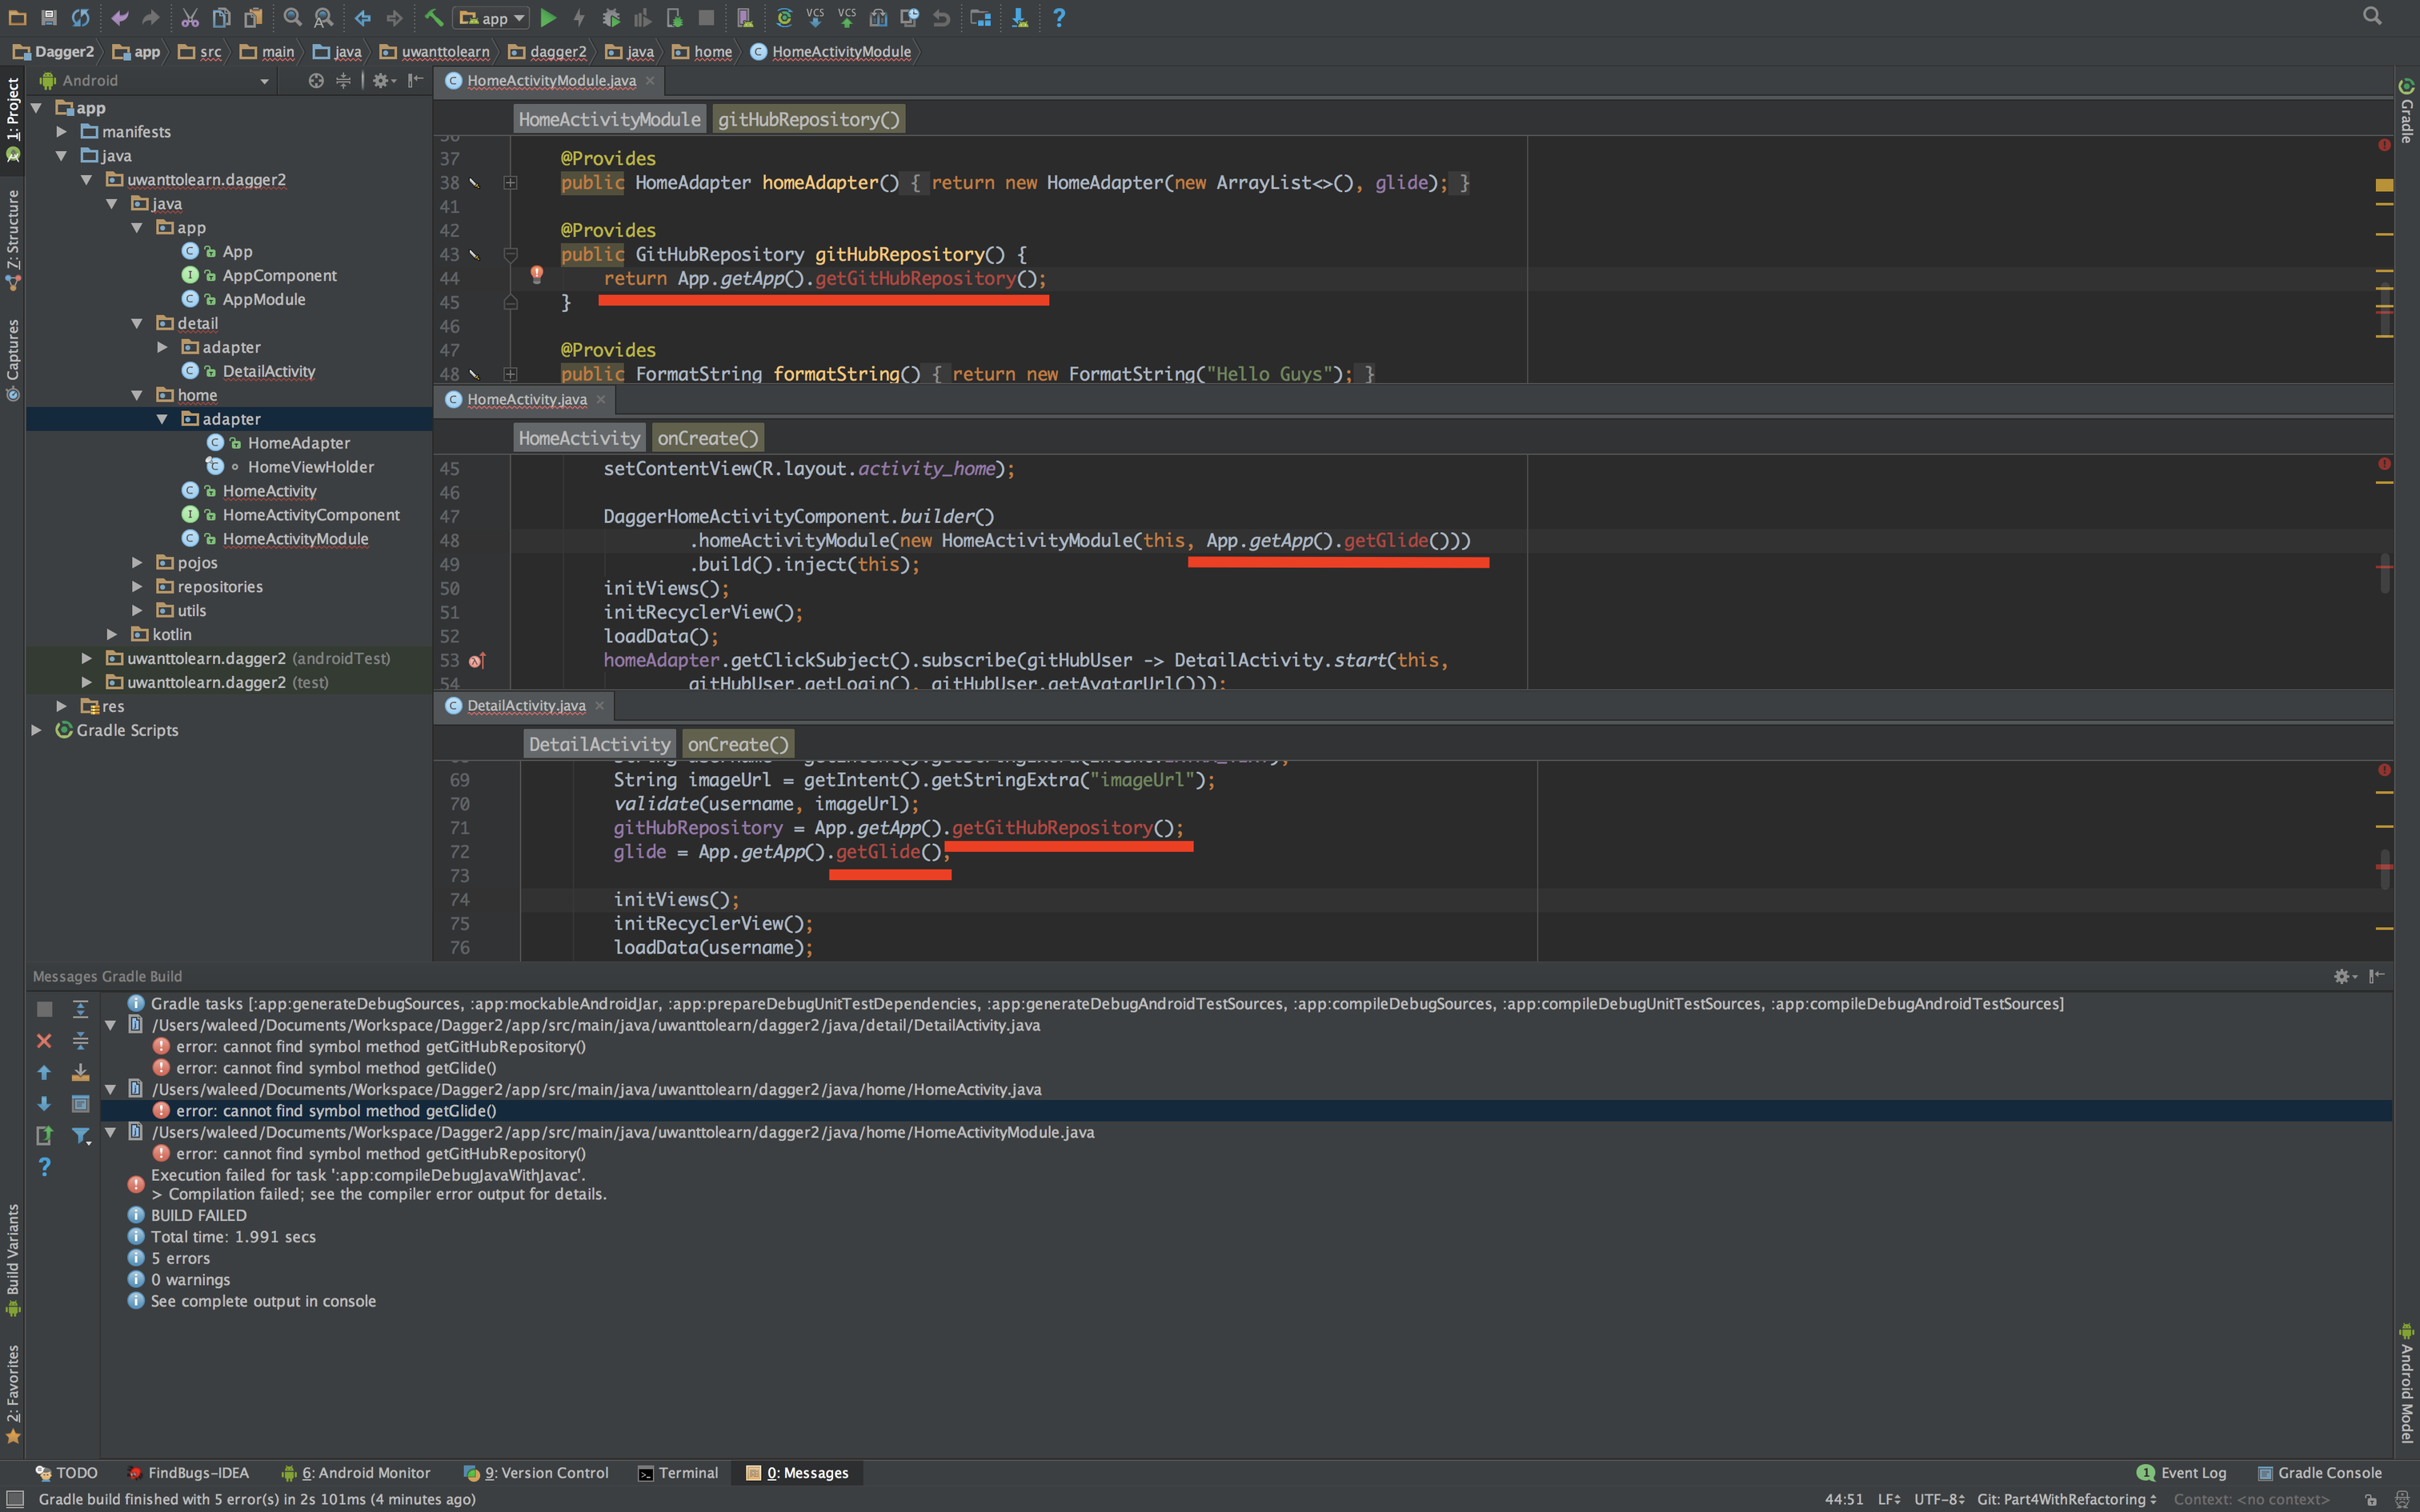Open the Gradle Console button
This screenshot has width=2420, height=1512.
(2319, 1472)
